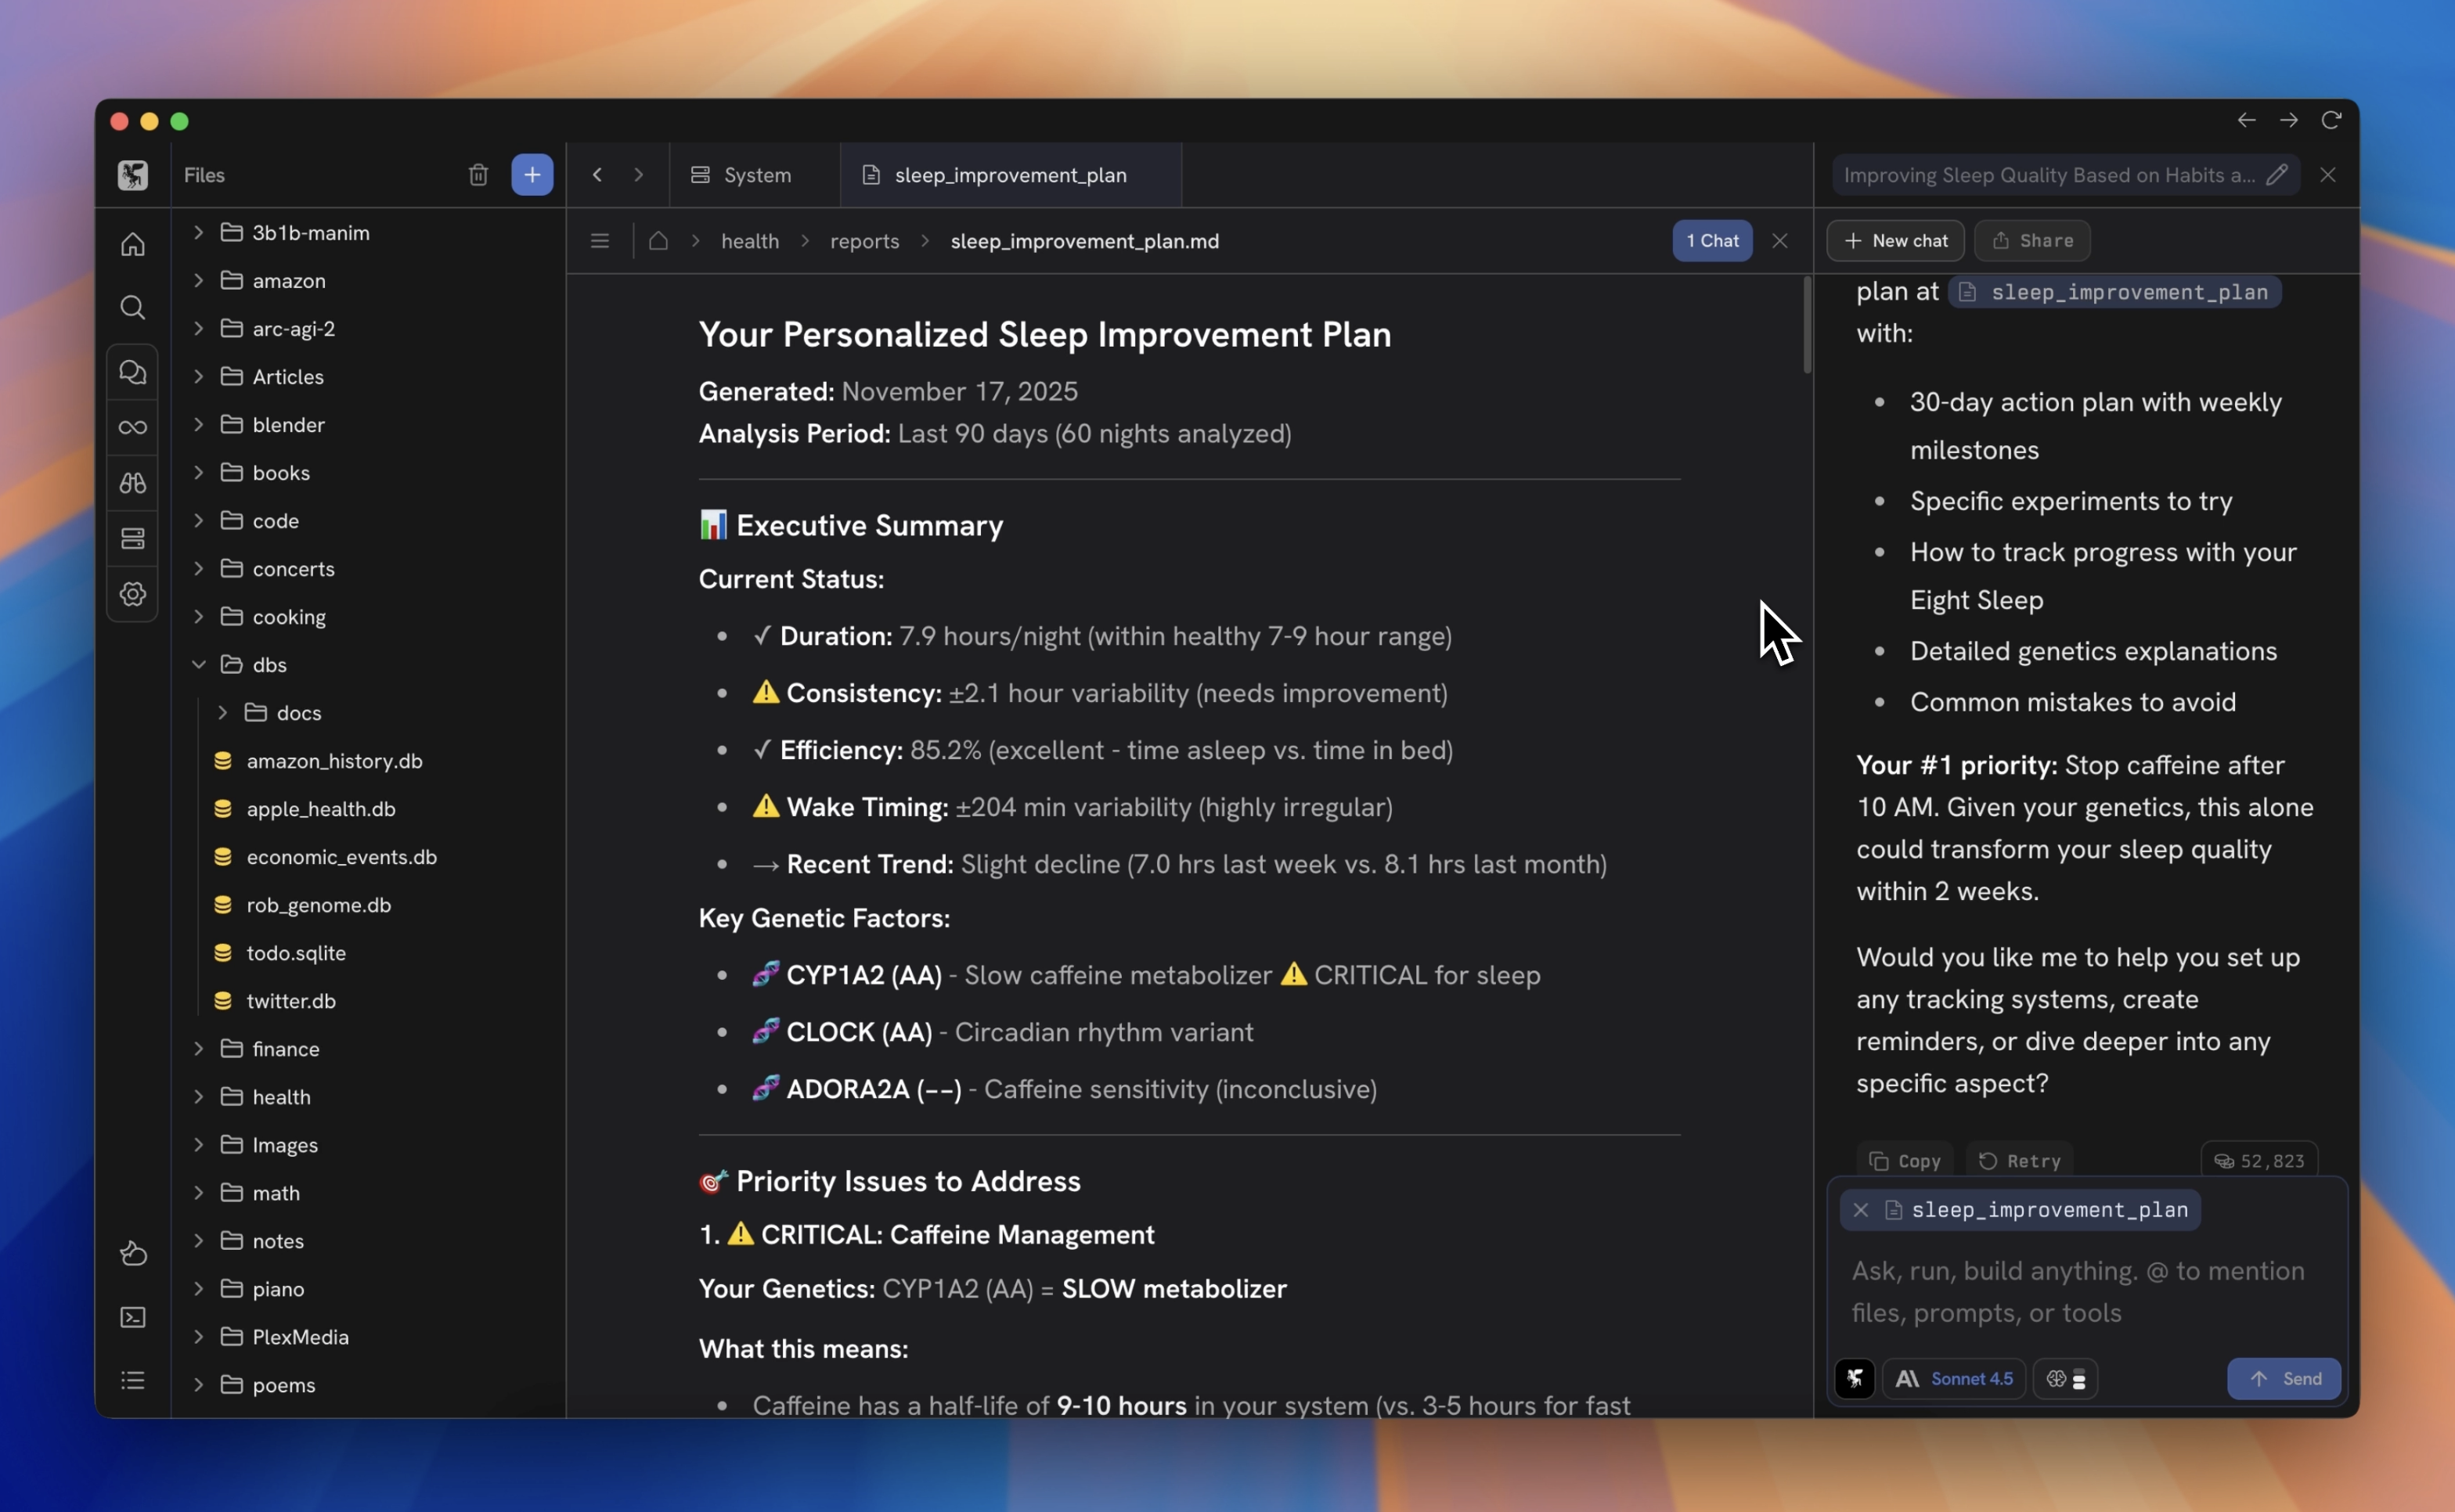The height and width of the screenshot is (1512, 2455).
Task: Toggle the 1 Chat panel button
Action: (x=1711, y=241)
